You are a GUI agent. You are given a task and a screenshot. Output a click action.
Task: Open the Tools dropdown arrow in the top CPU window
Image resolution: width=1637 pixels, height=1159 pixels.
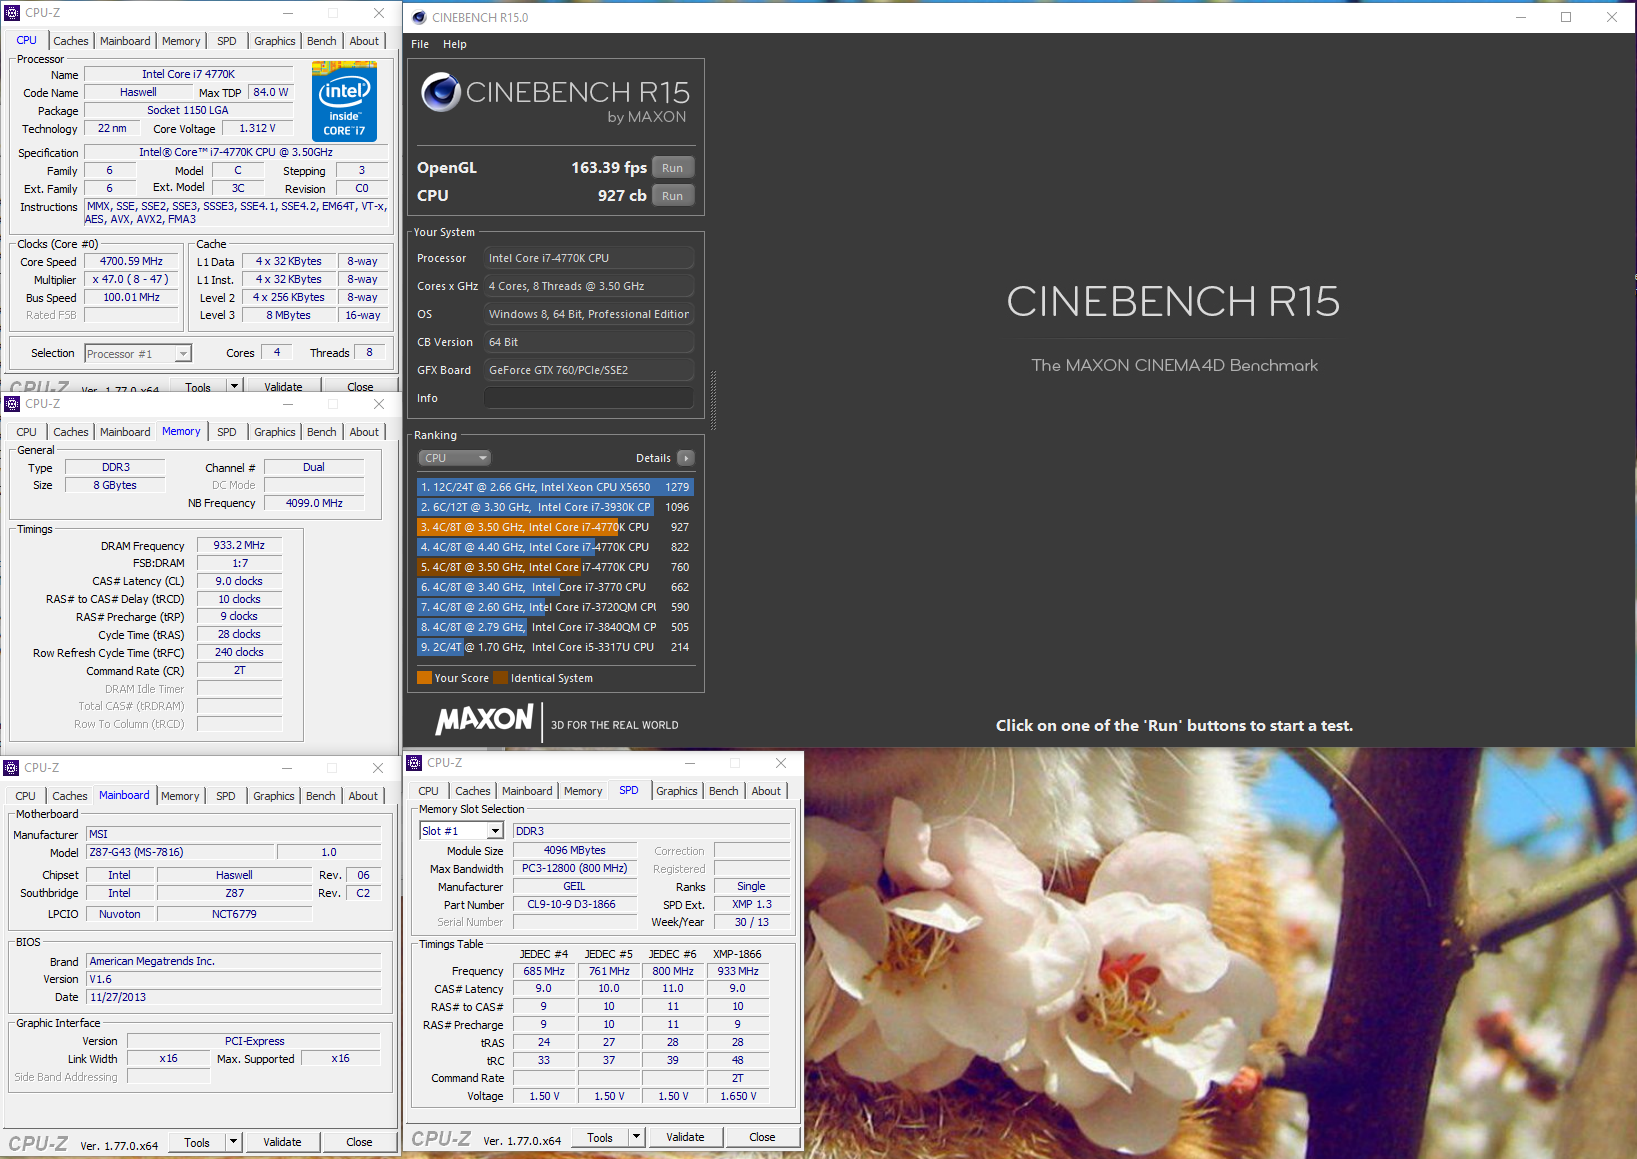pyautogui.click(x=234, y=387)
